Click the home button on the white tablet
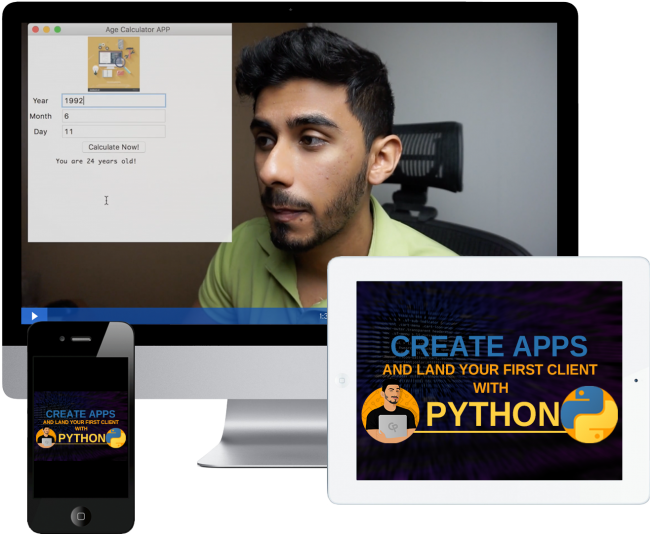This screenshot has width=650, height=534. (x=342, y=380)
